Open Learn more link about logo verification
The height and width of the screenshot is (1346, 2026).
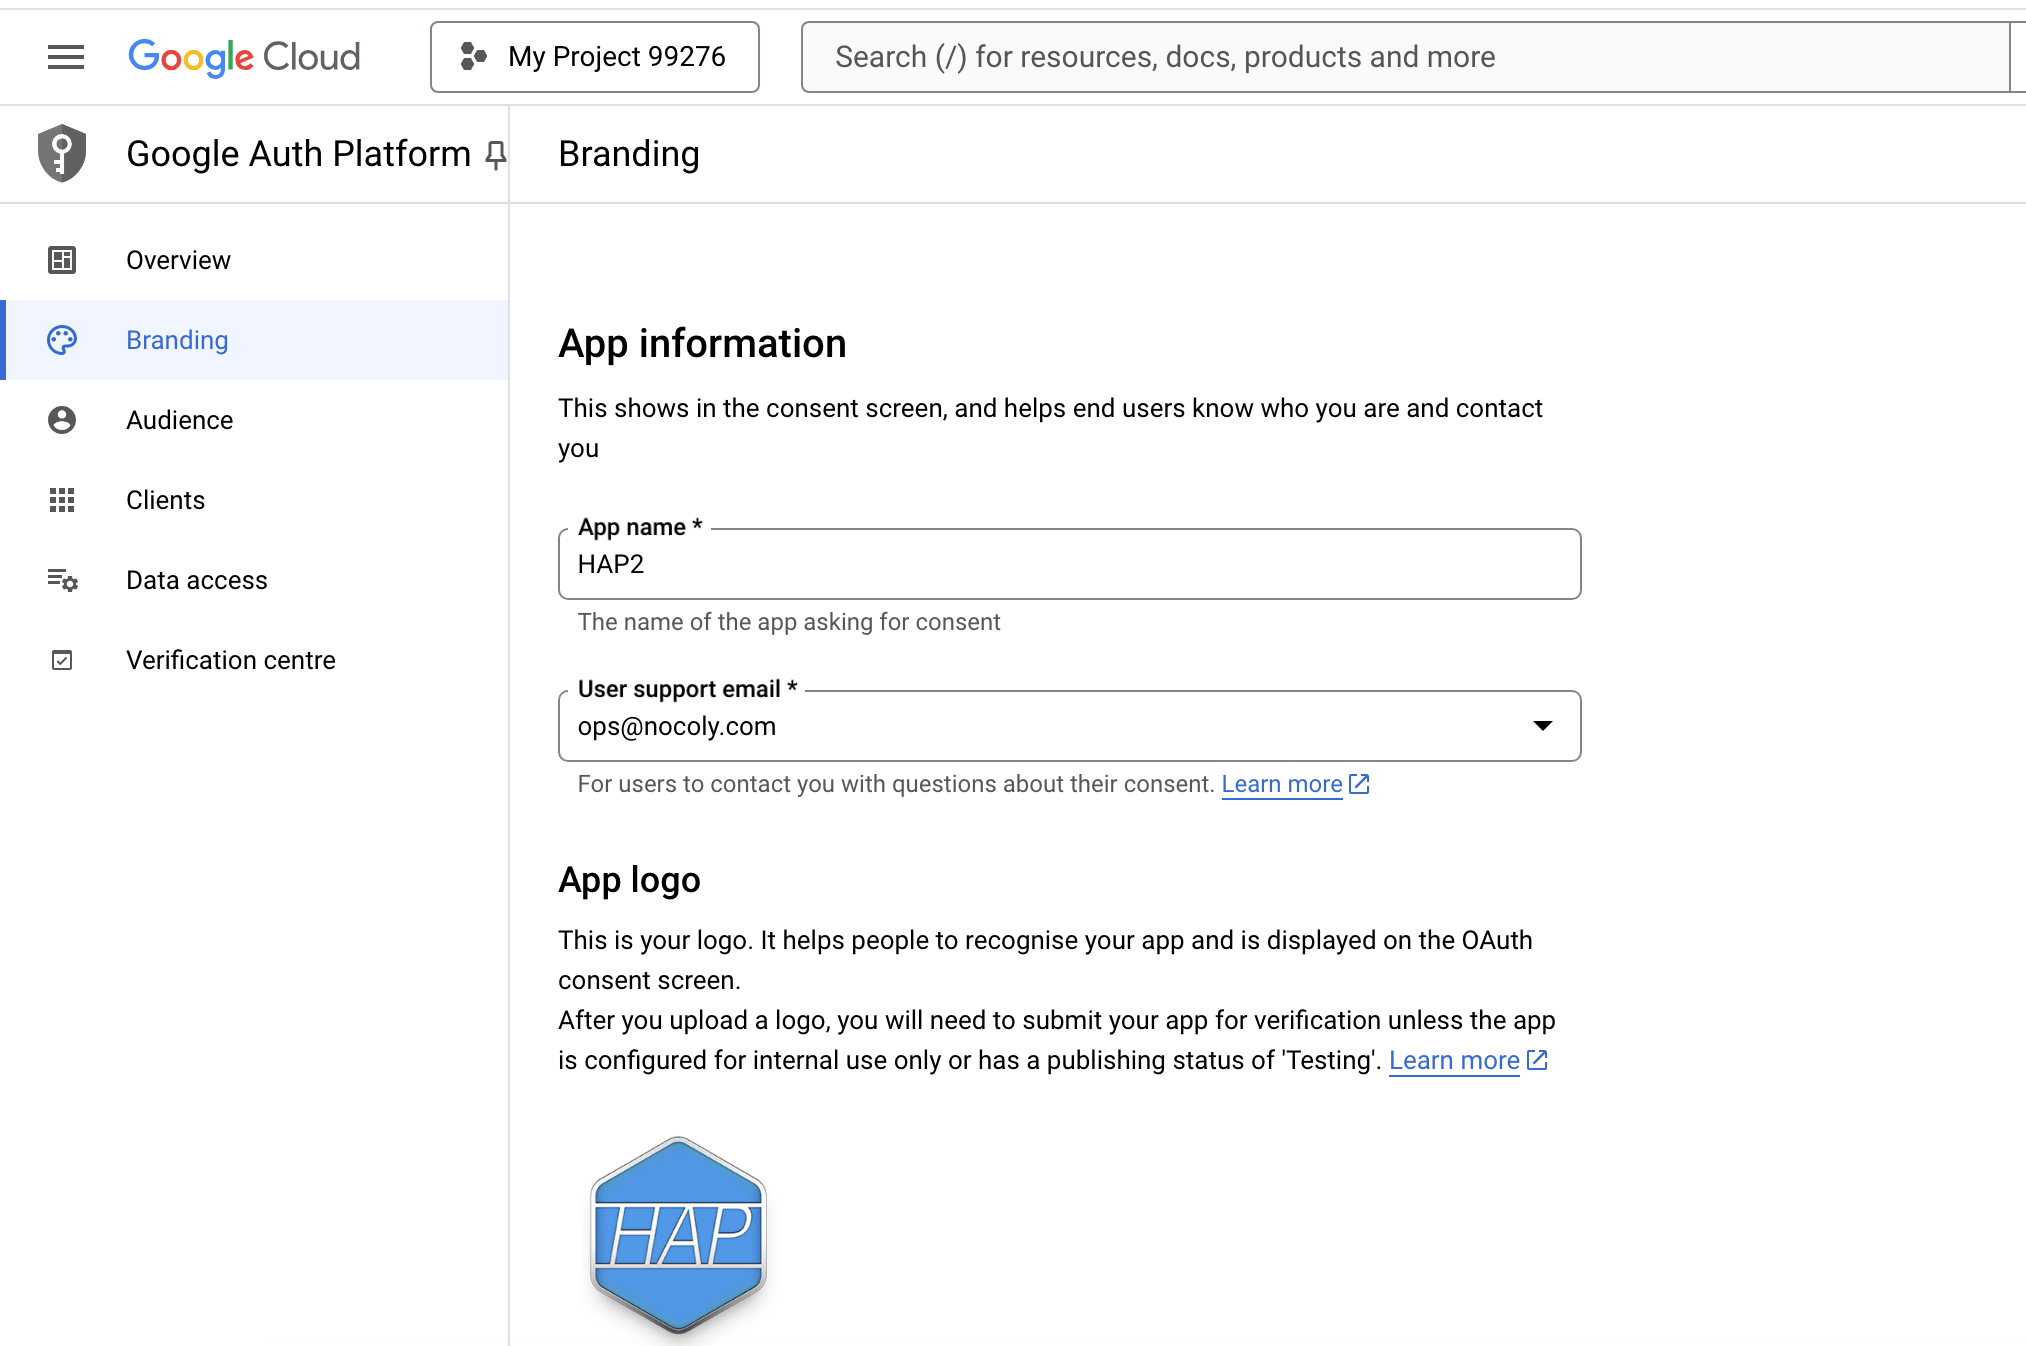pos(1454,1060)
